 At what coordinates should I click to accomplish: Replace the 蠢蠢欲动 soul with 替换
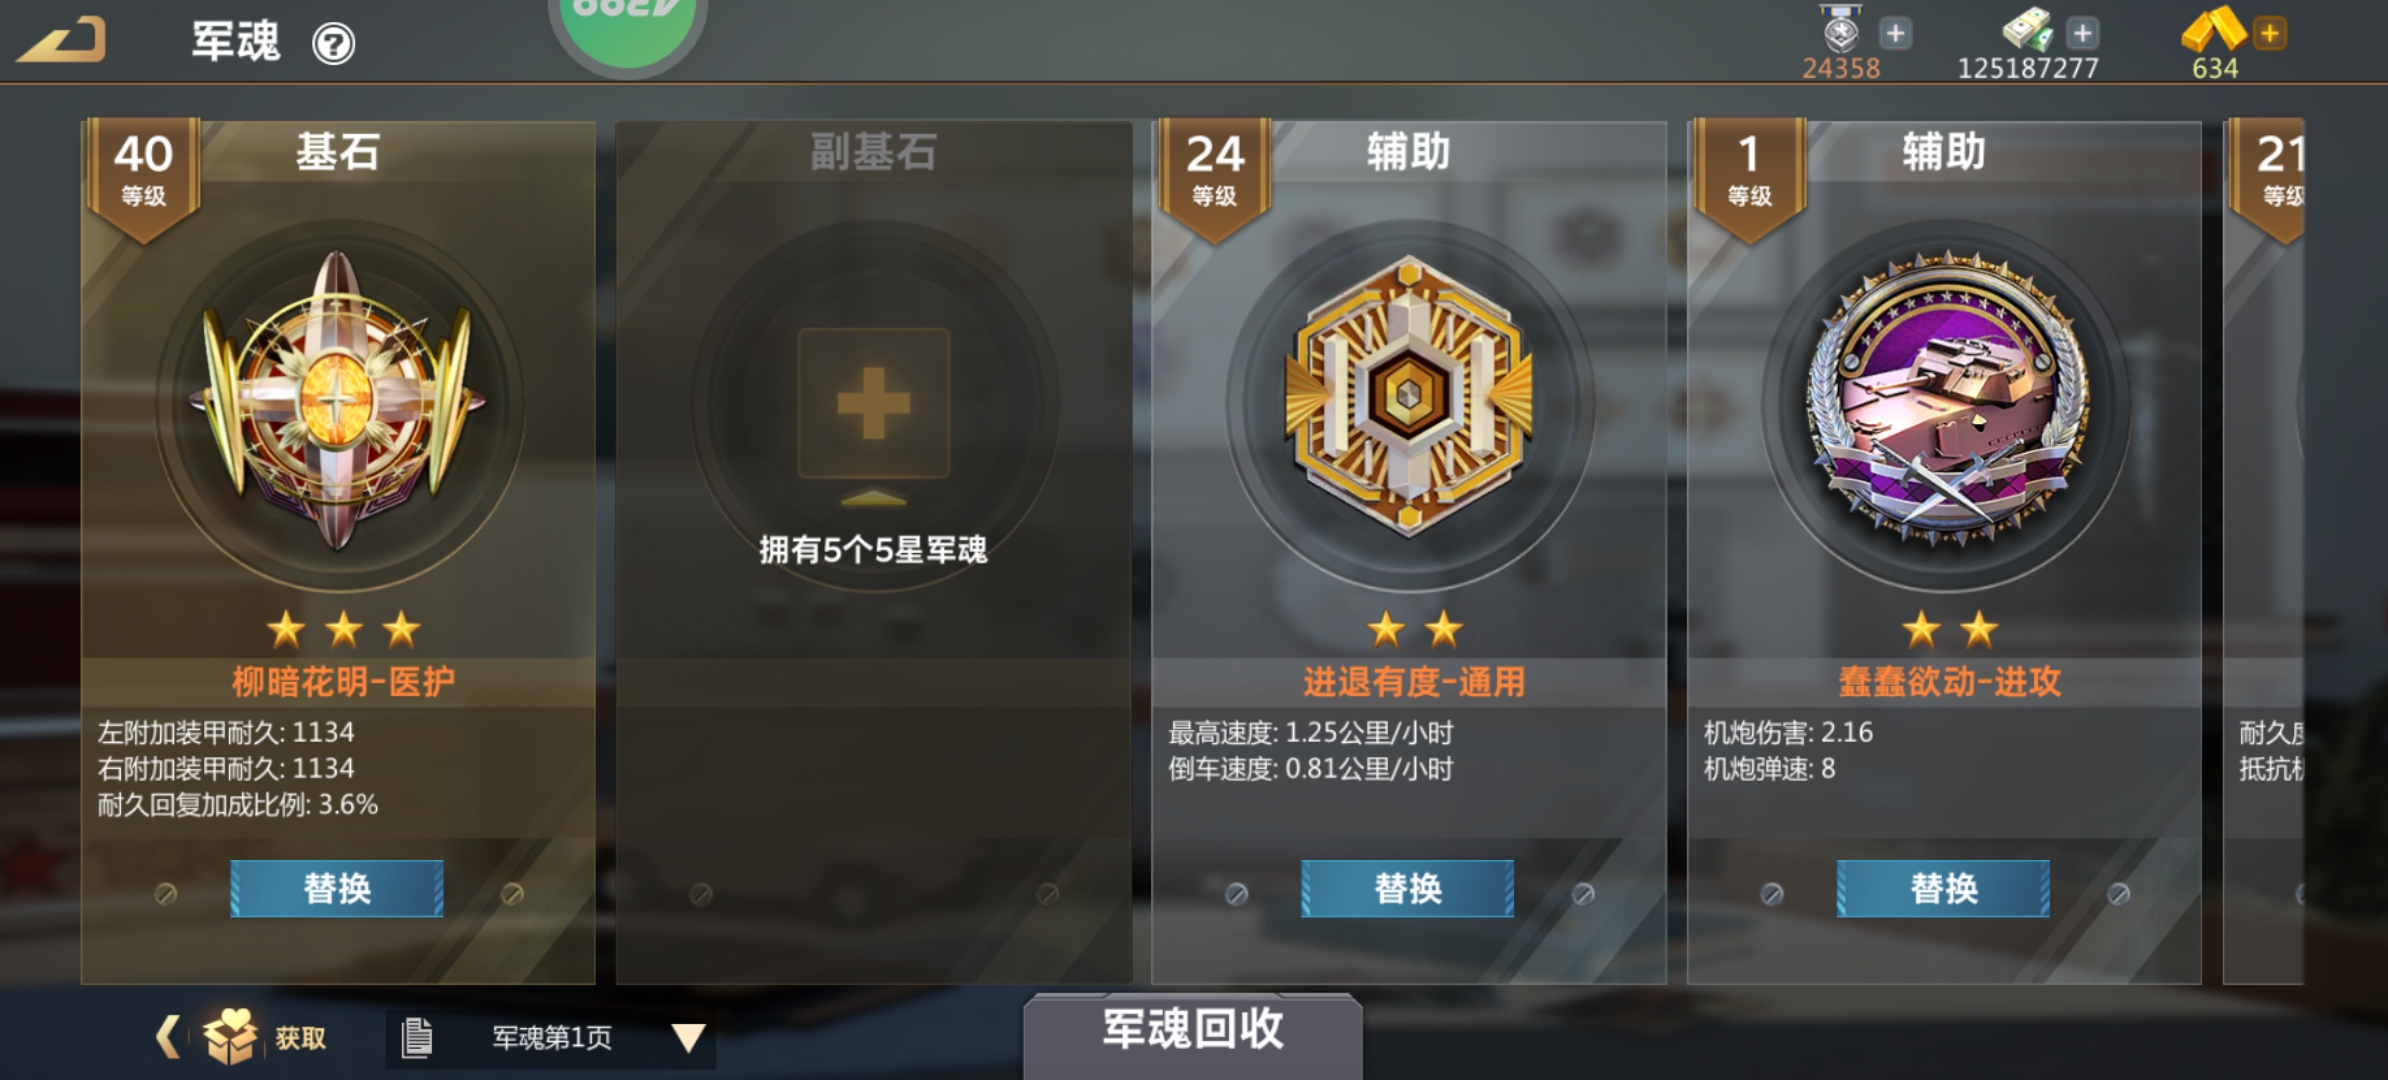pyautogui.click(x=1943, y=888)
